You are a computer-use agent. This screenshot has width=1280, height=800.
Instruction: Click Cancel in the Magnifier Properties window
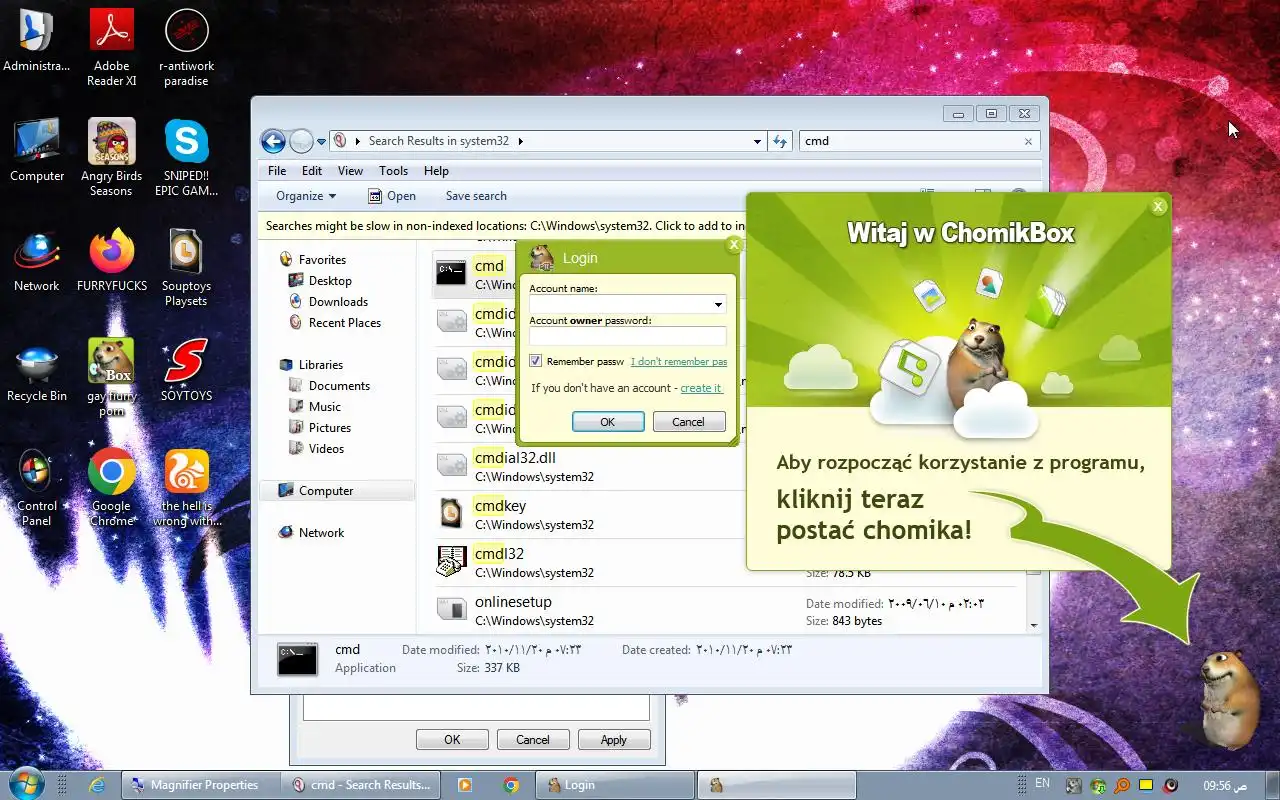533,740
